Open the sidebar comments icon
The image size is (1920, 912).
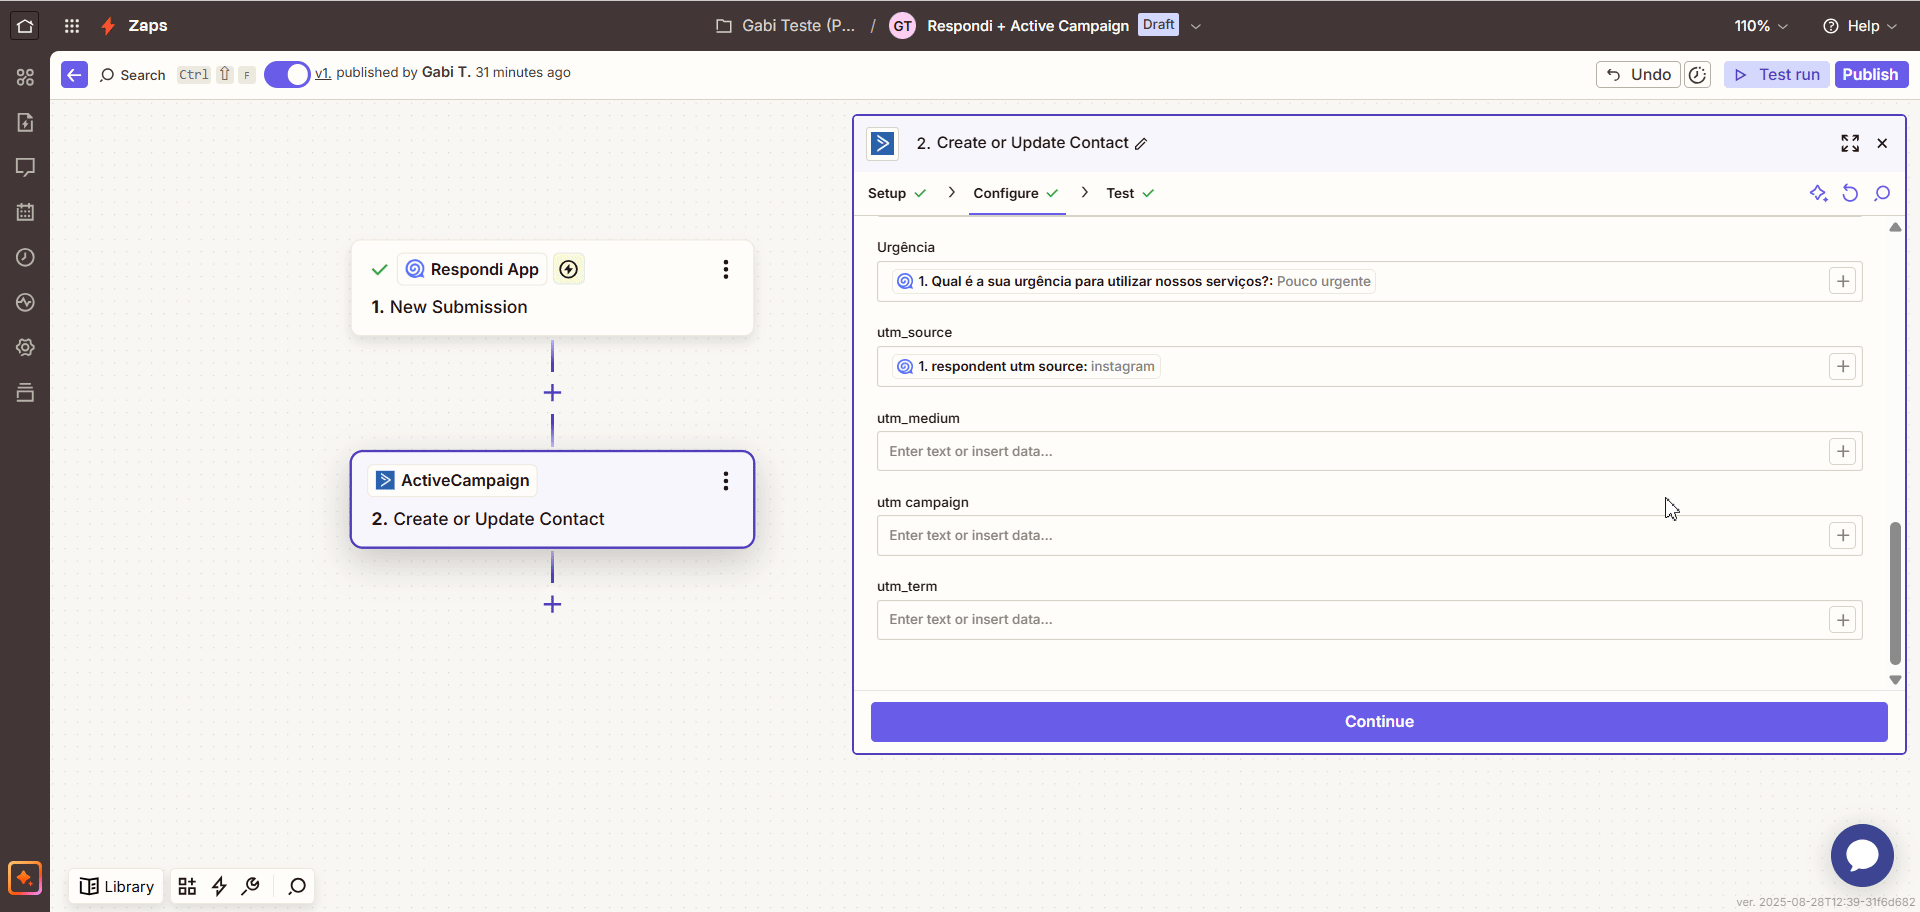25,167
